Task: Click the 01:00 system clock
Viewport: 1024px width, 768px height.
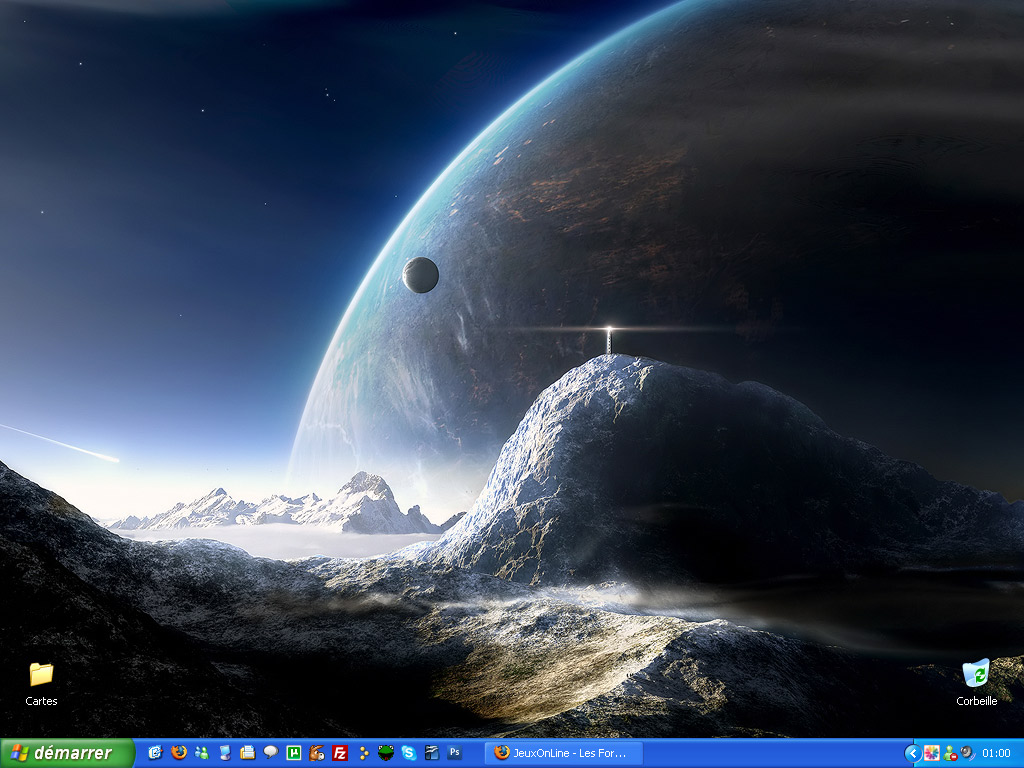Action: [996, 754]
